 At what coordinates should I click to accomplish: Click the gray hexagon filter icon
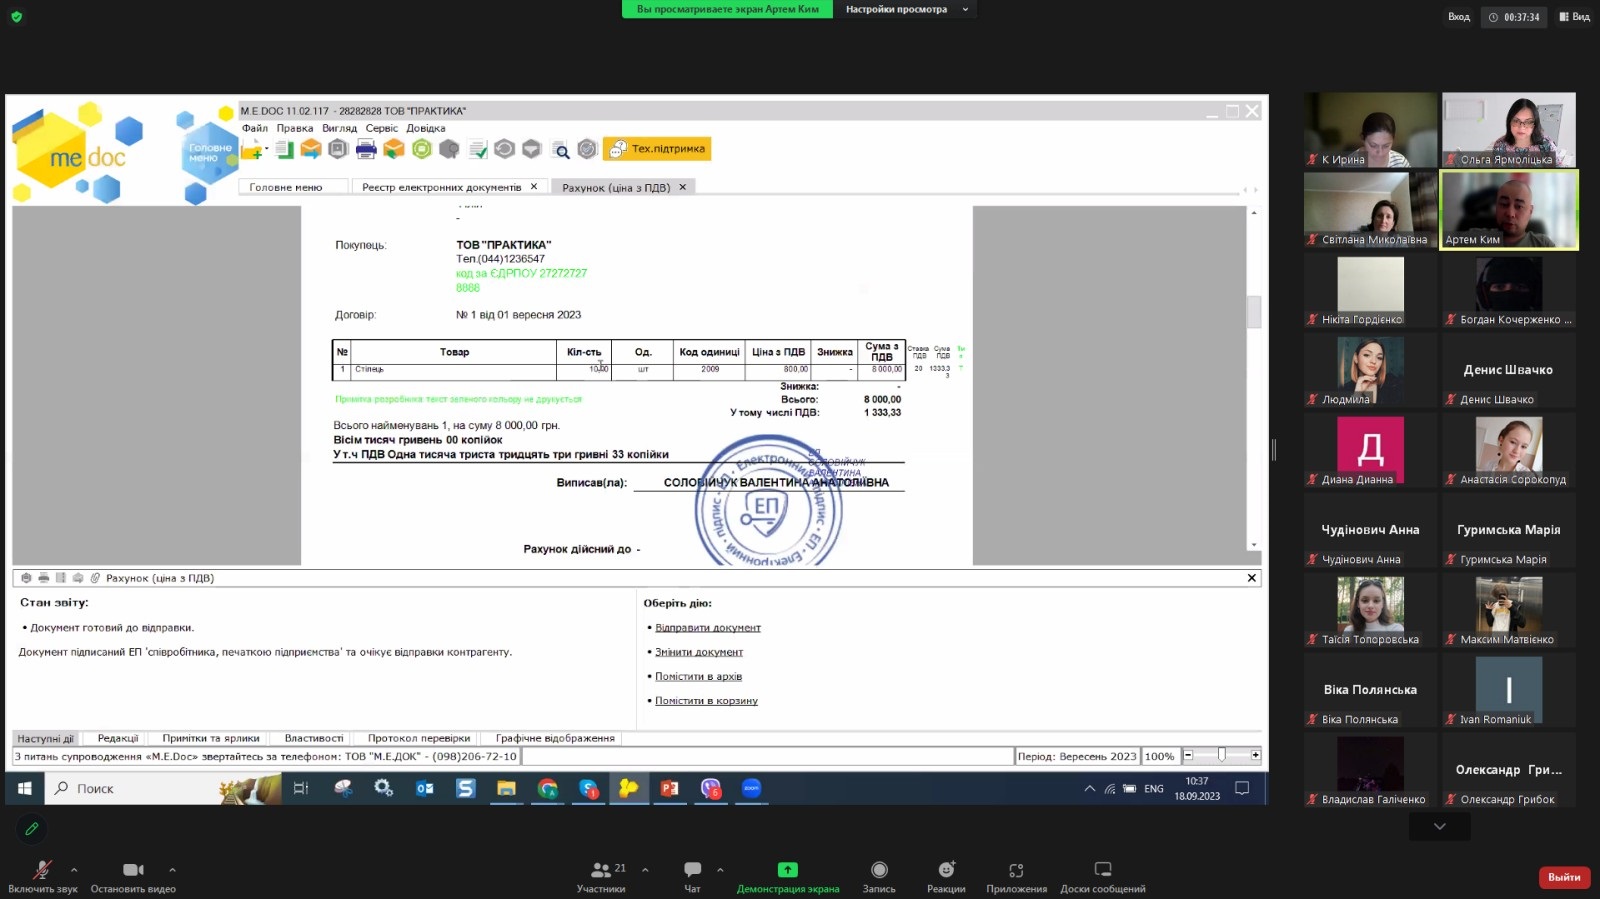(x=532, y=150)
